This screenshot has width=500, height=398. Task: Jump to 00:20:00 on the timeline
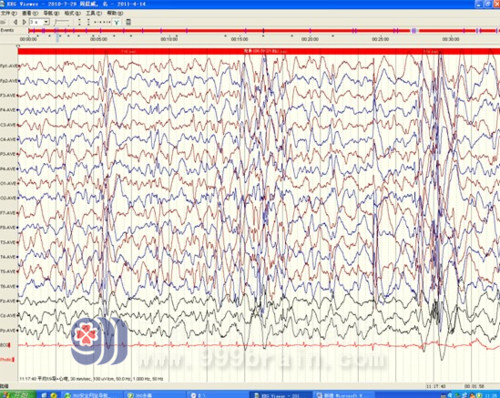pyautogui.click(x=310, y=39)
